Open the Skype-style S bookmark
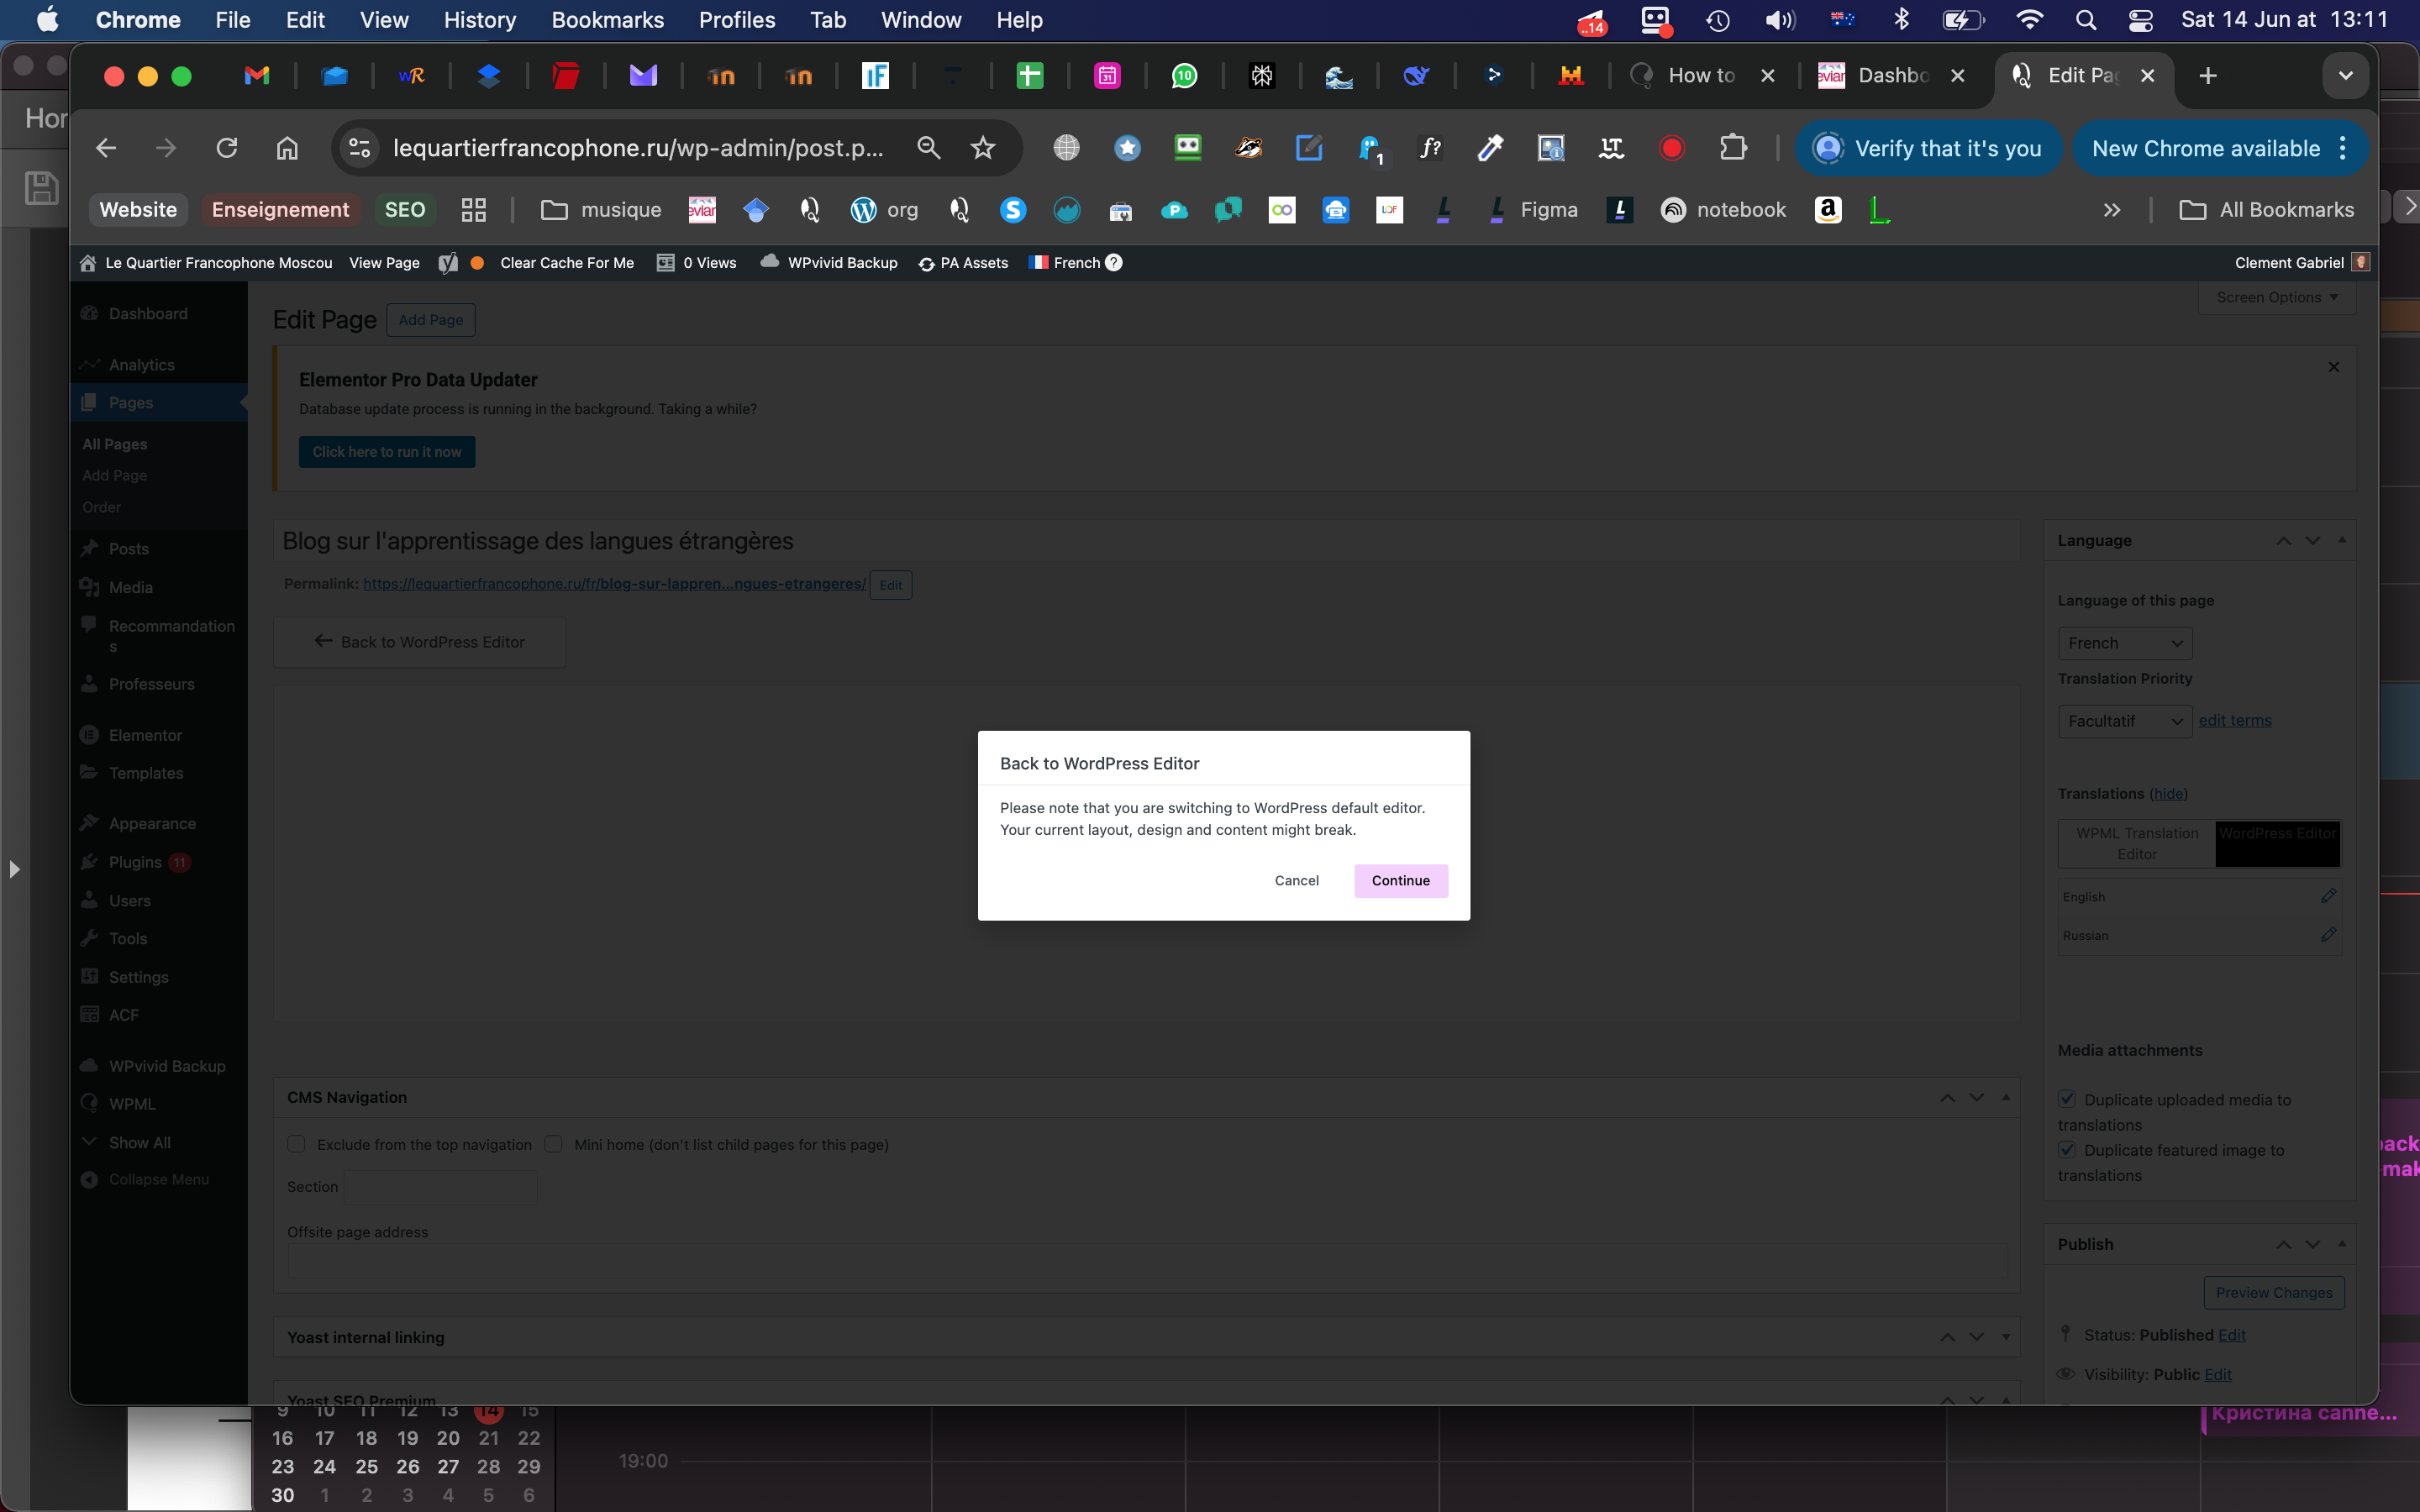Image resolution: width=2420 pixels, height=1512 pixels. click(1013, 209)
